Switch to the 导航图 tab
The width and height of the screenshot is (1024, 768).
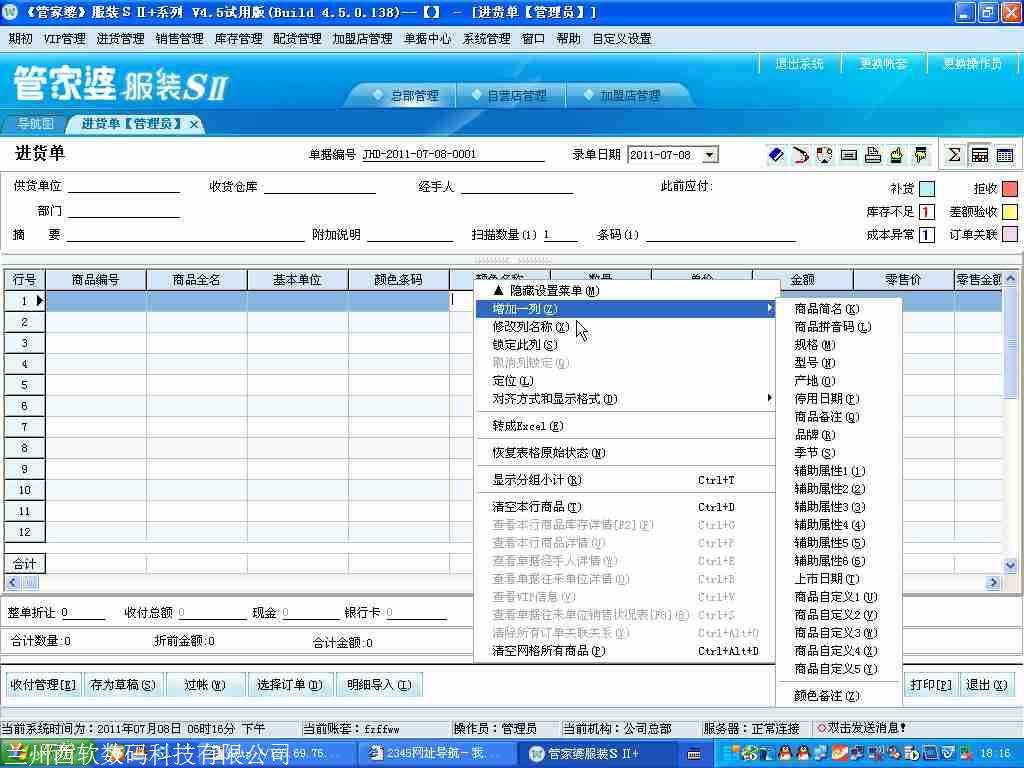tap(34, 123)
